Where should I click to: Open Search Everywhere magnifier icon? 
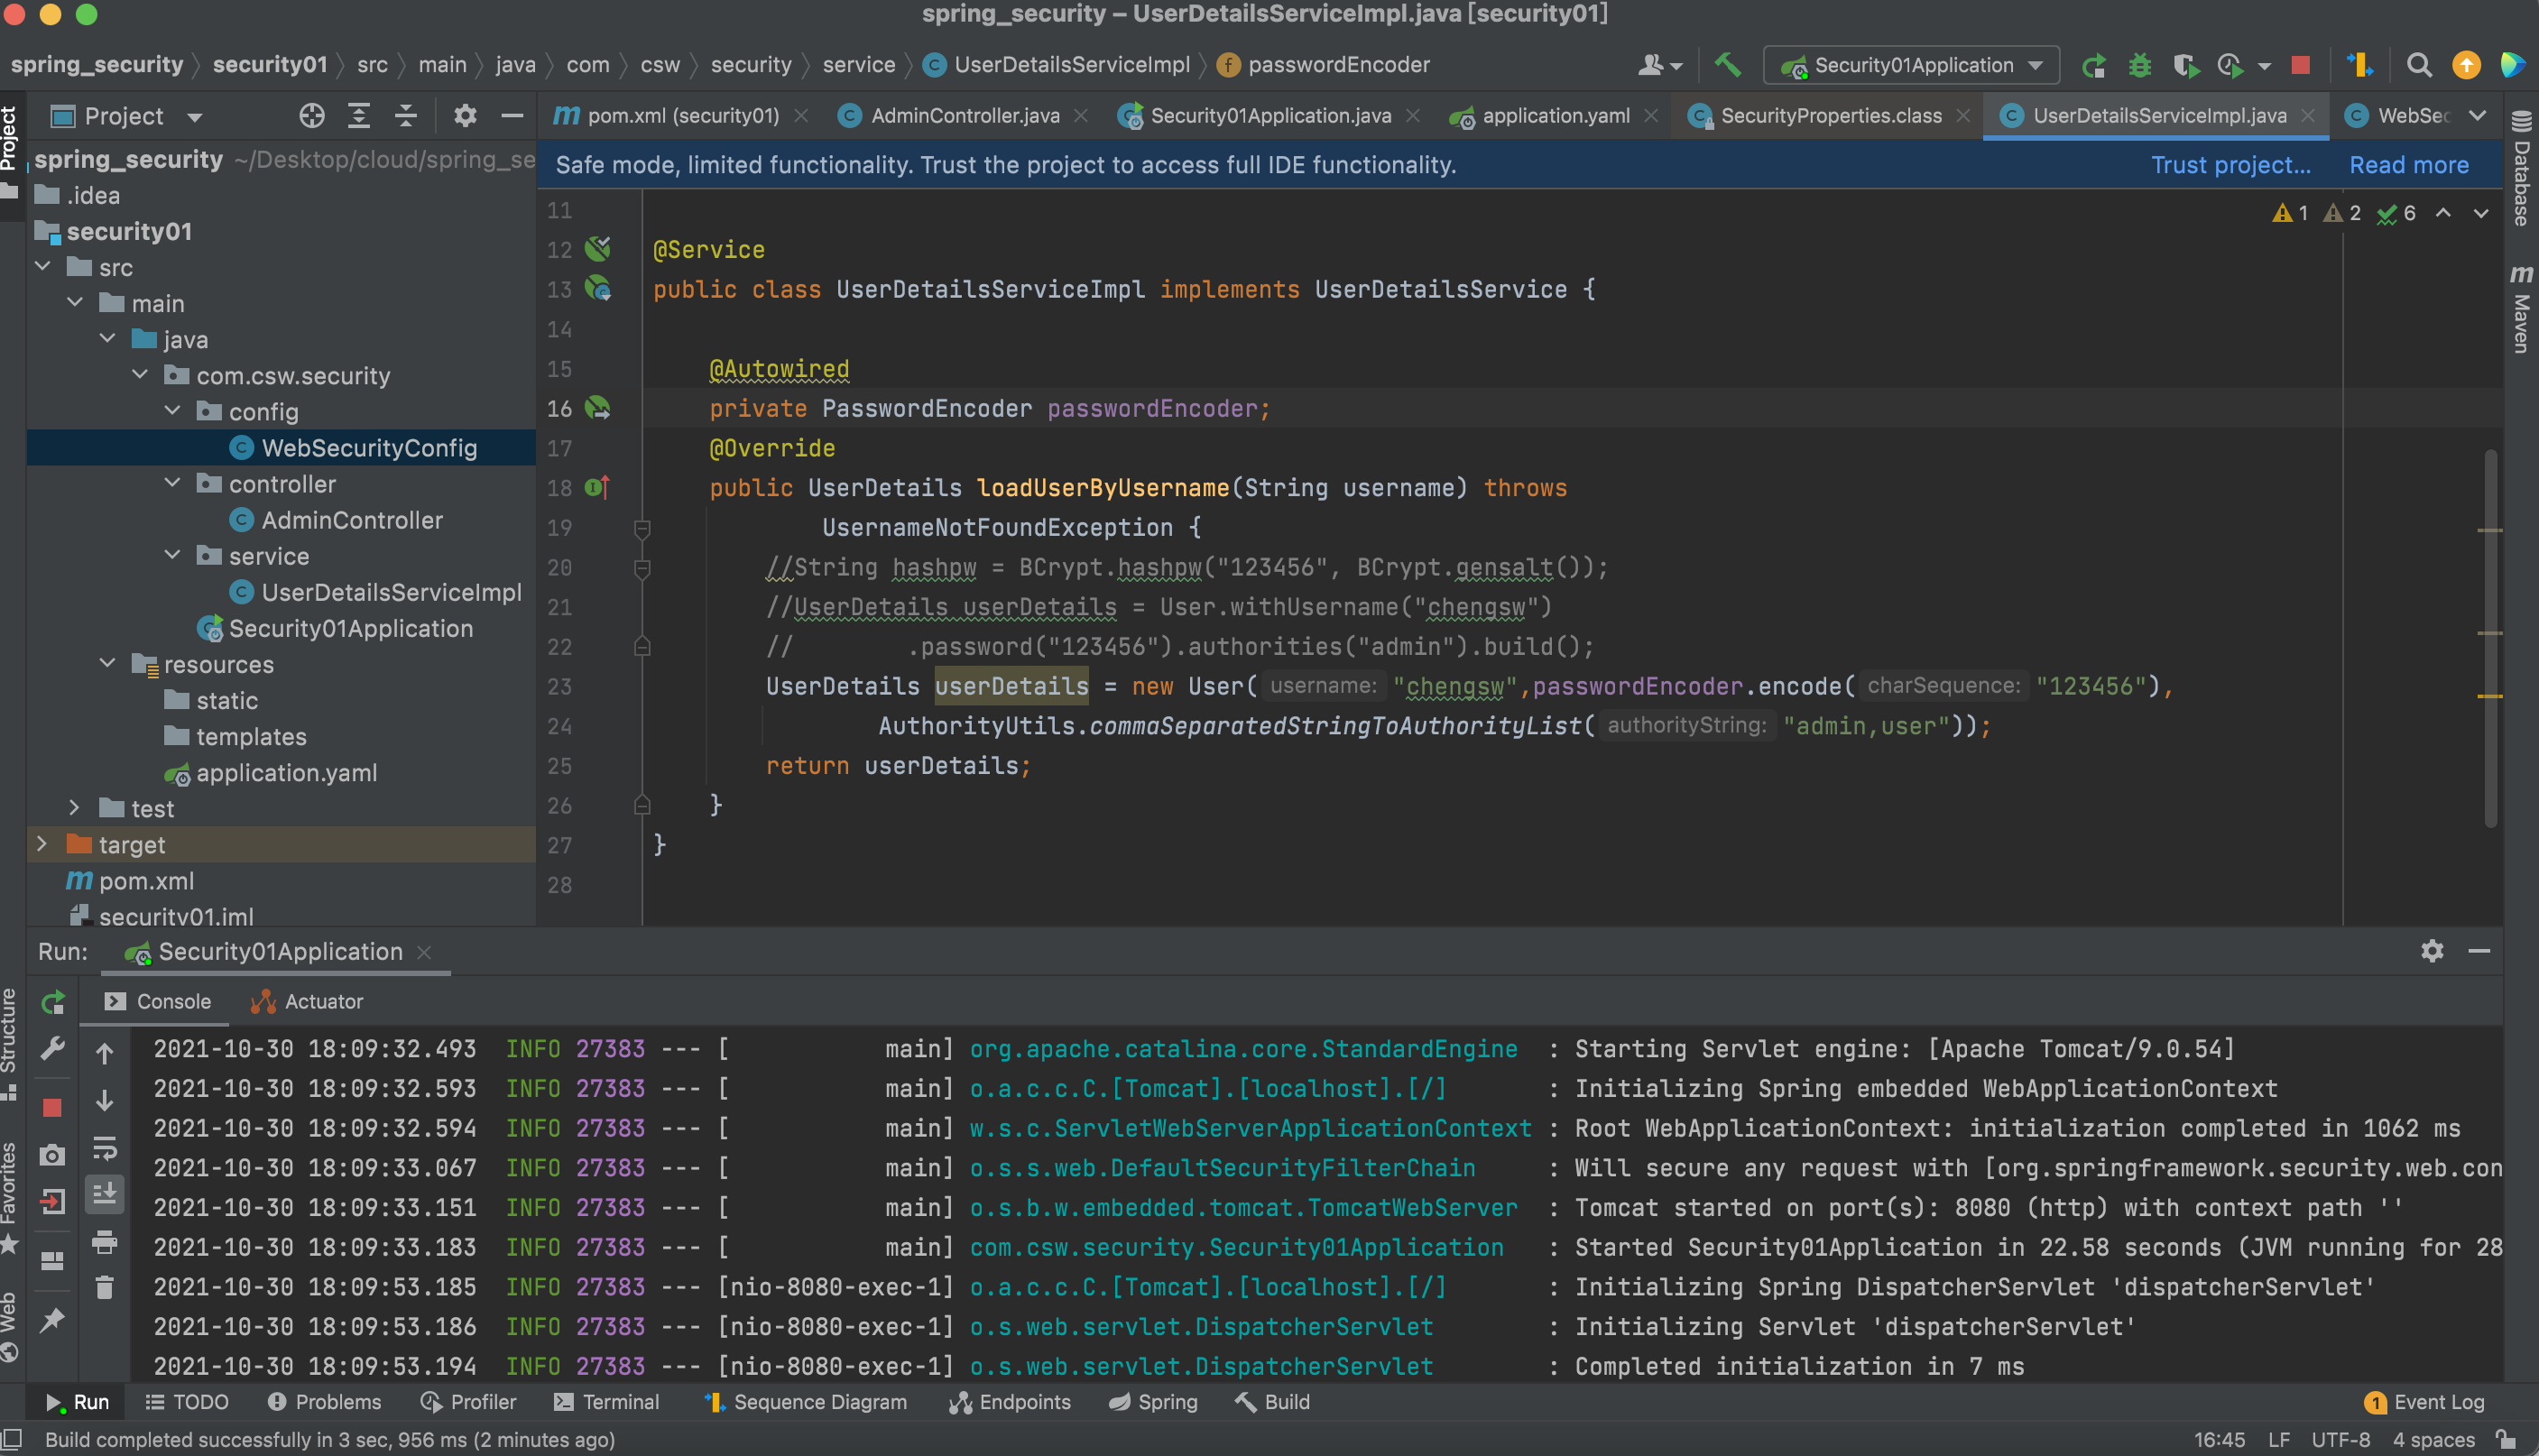tap(2418, 66)
